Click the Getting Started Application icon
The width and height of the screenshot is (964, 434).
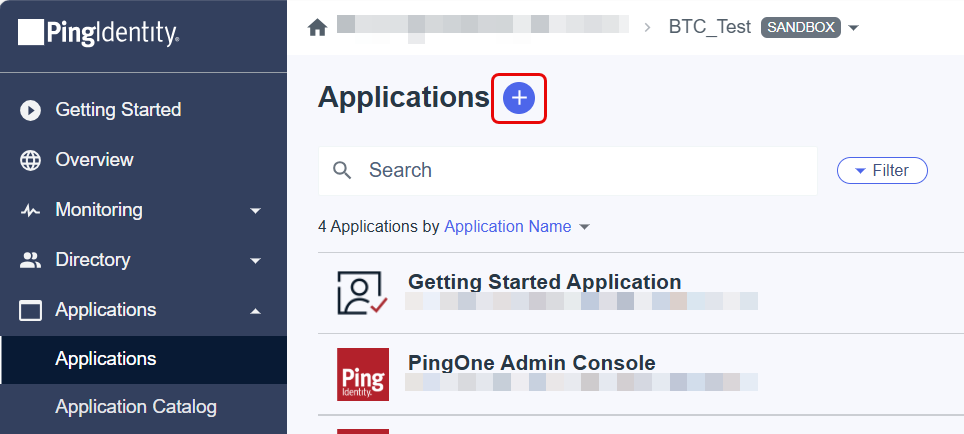click(x=363, y=293)
